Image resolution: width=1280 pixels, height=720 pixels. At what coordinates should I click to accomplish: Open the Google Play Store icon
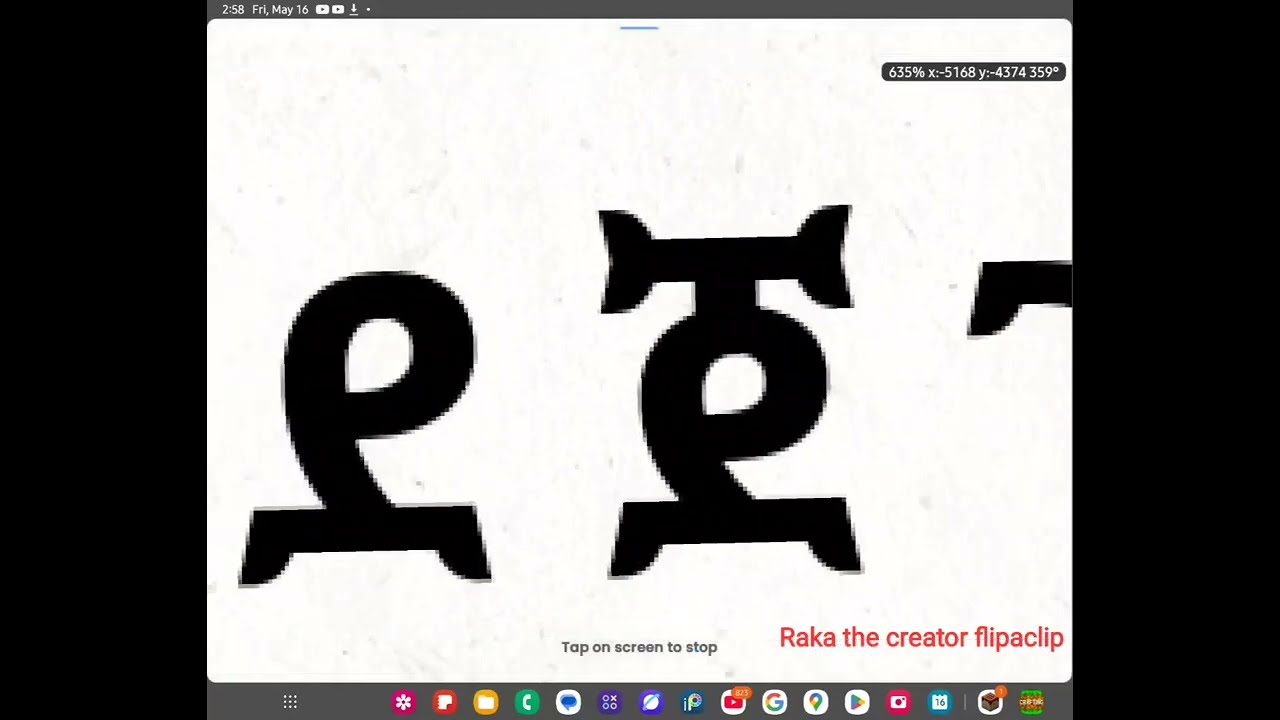click(x=857, y=703)
